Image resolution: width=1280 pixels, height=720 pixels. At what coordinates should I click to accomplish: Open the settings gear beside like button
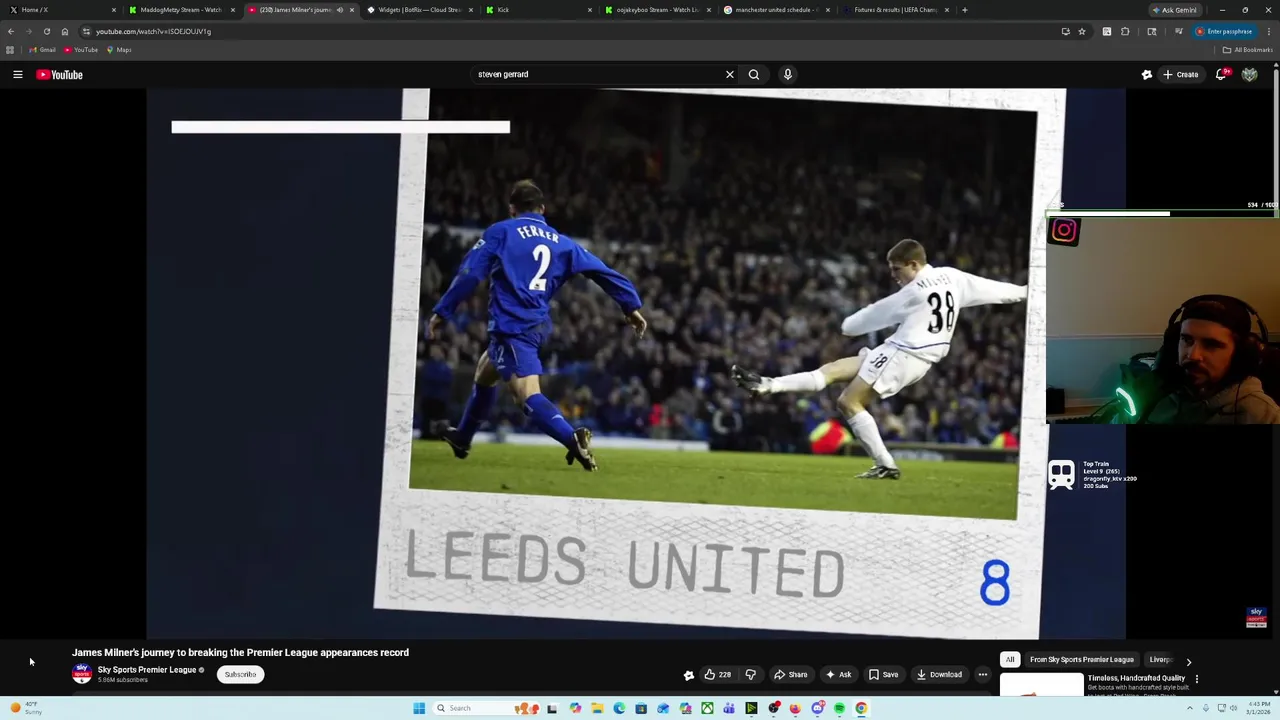tap(688, 675)
